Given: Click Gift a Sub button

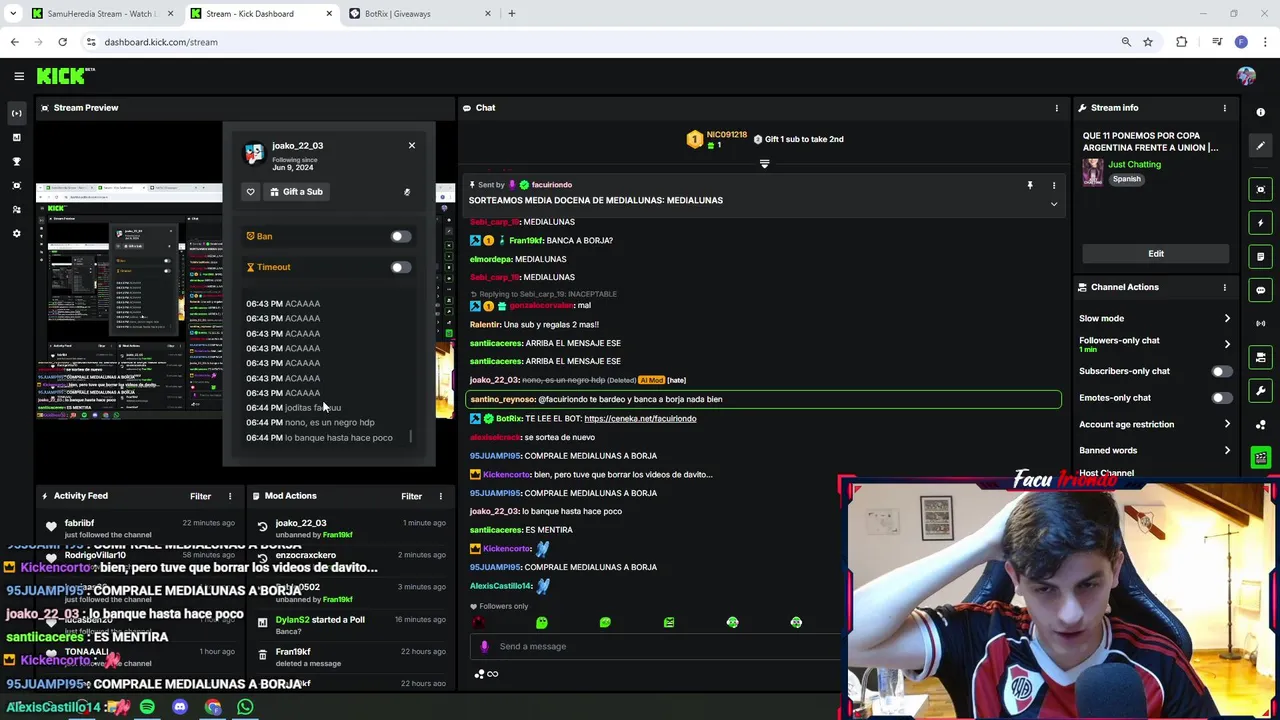Looking at the screenshot, I should pos(296,192).
